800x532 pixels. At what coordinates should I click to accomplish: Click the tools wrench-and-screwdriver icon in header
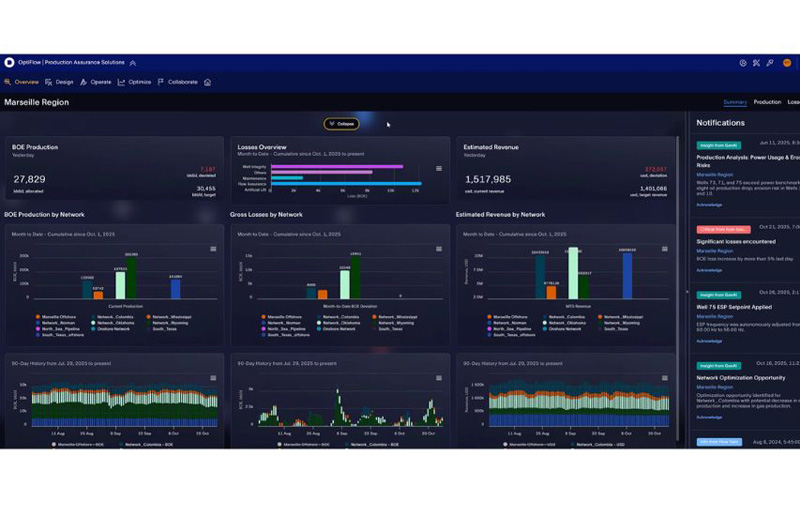click(756, 63)
